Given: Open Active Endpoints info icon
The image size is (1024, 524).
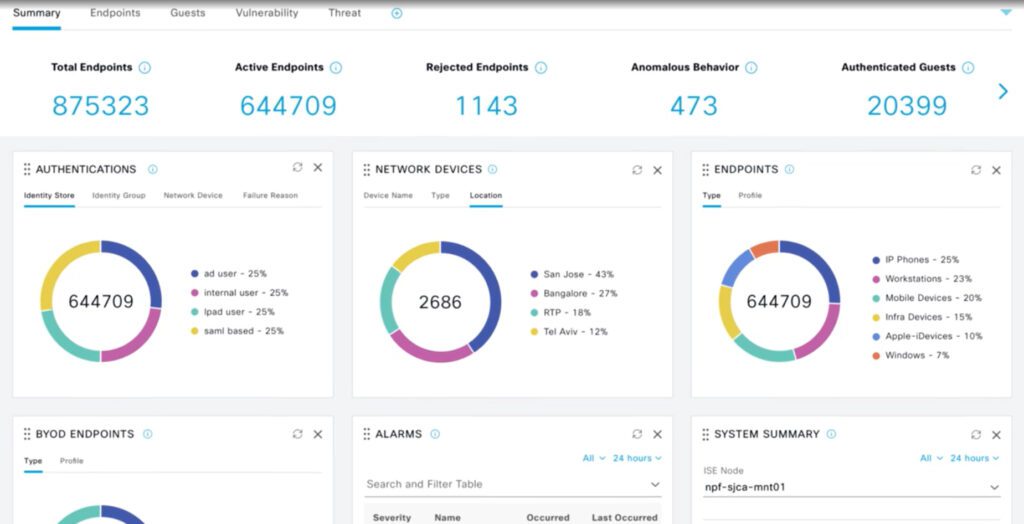Looking at the screenshot, I should coord(336,67).
